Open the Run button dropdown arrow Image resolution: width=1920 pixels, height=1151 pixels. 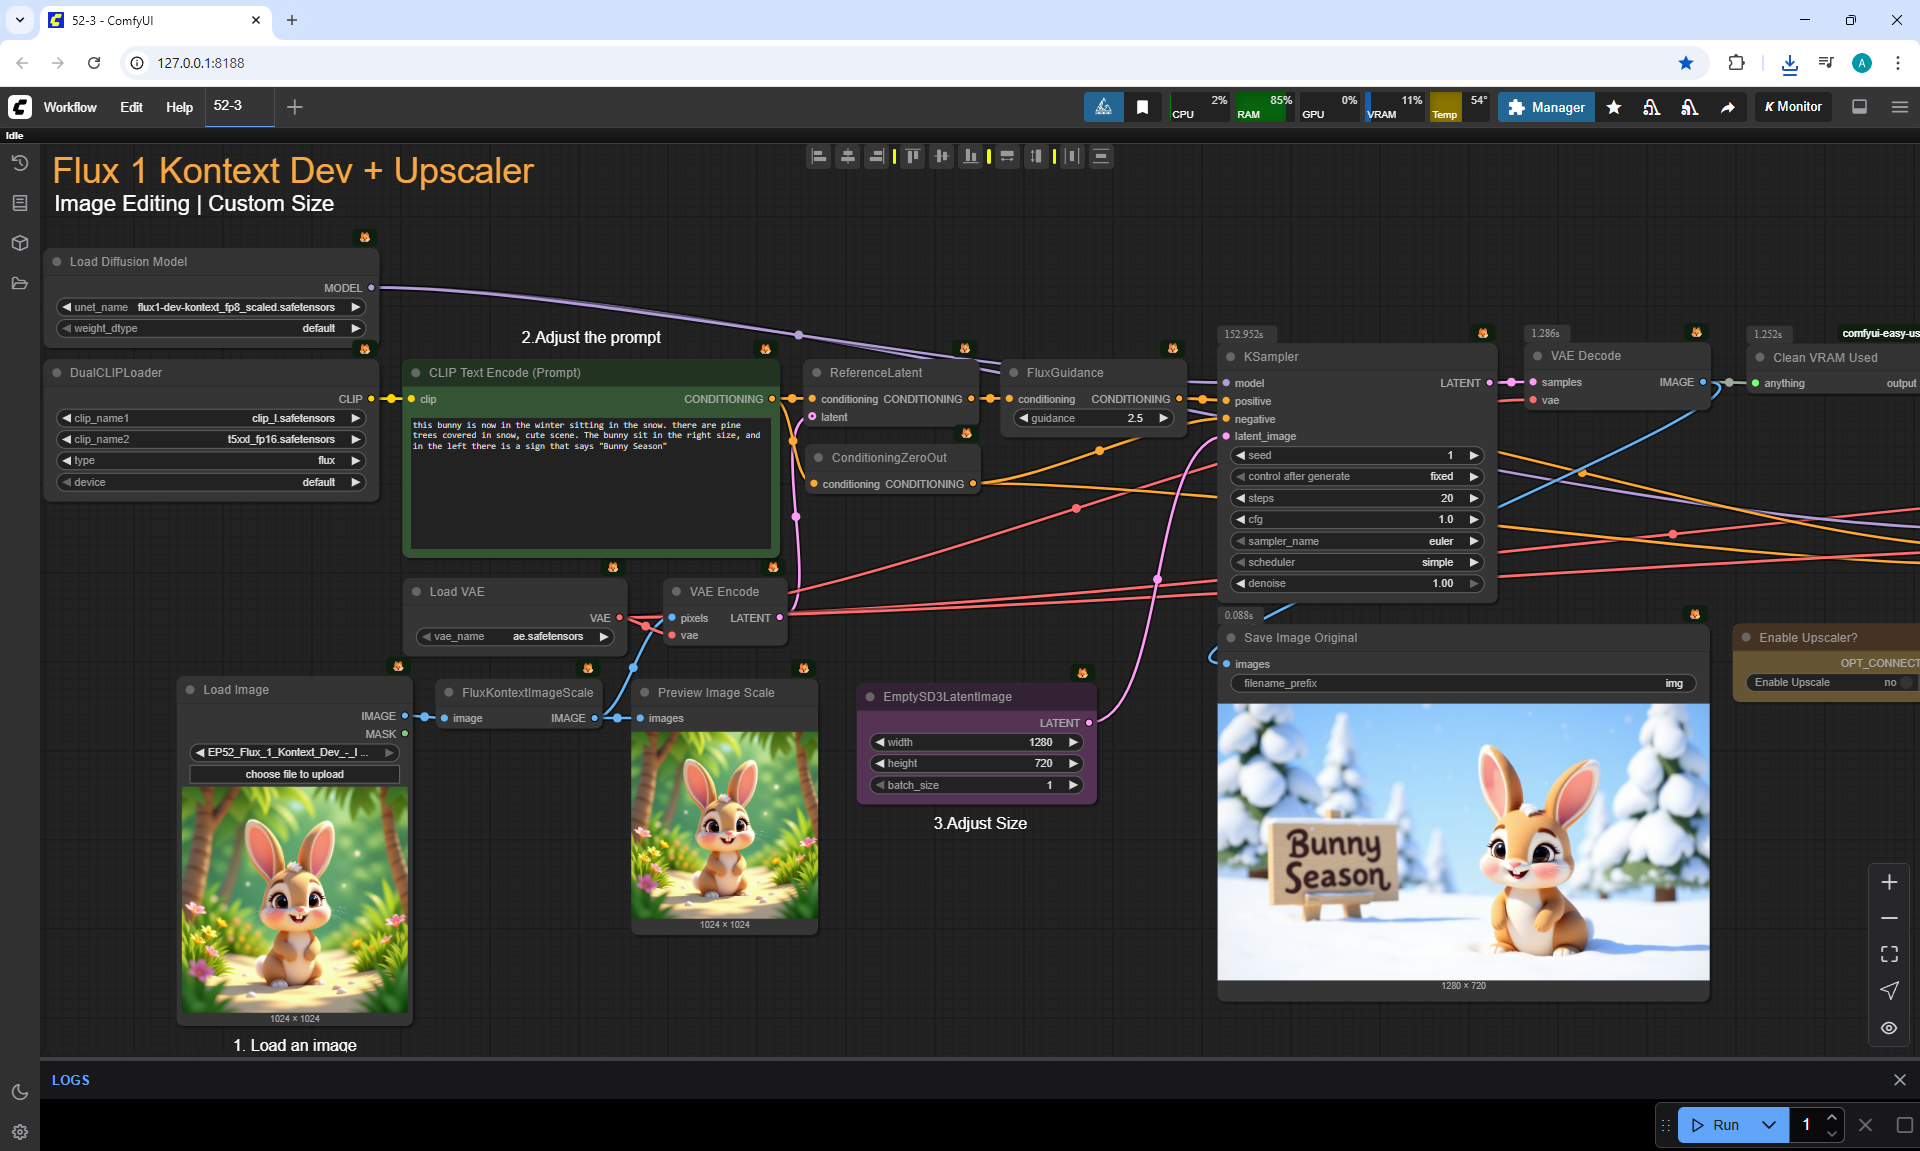pyautogui.click(x=1769, y=1125)
